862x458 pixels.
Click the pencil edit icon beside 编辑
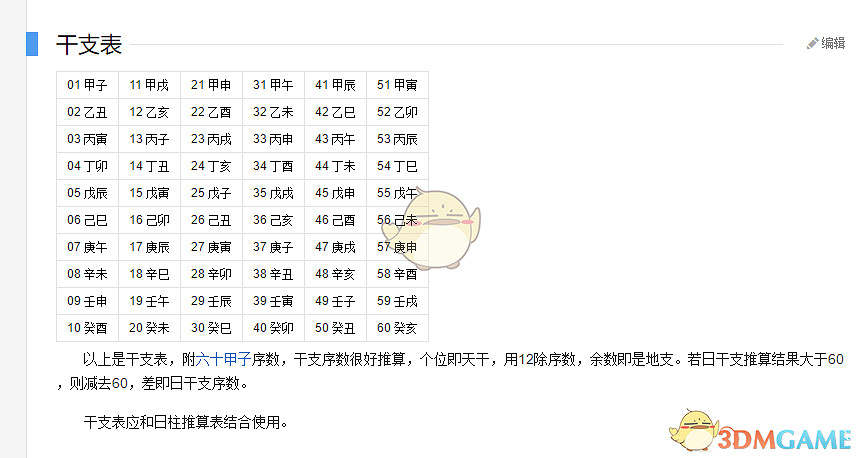click(x=813, y=43)
